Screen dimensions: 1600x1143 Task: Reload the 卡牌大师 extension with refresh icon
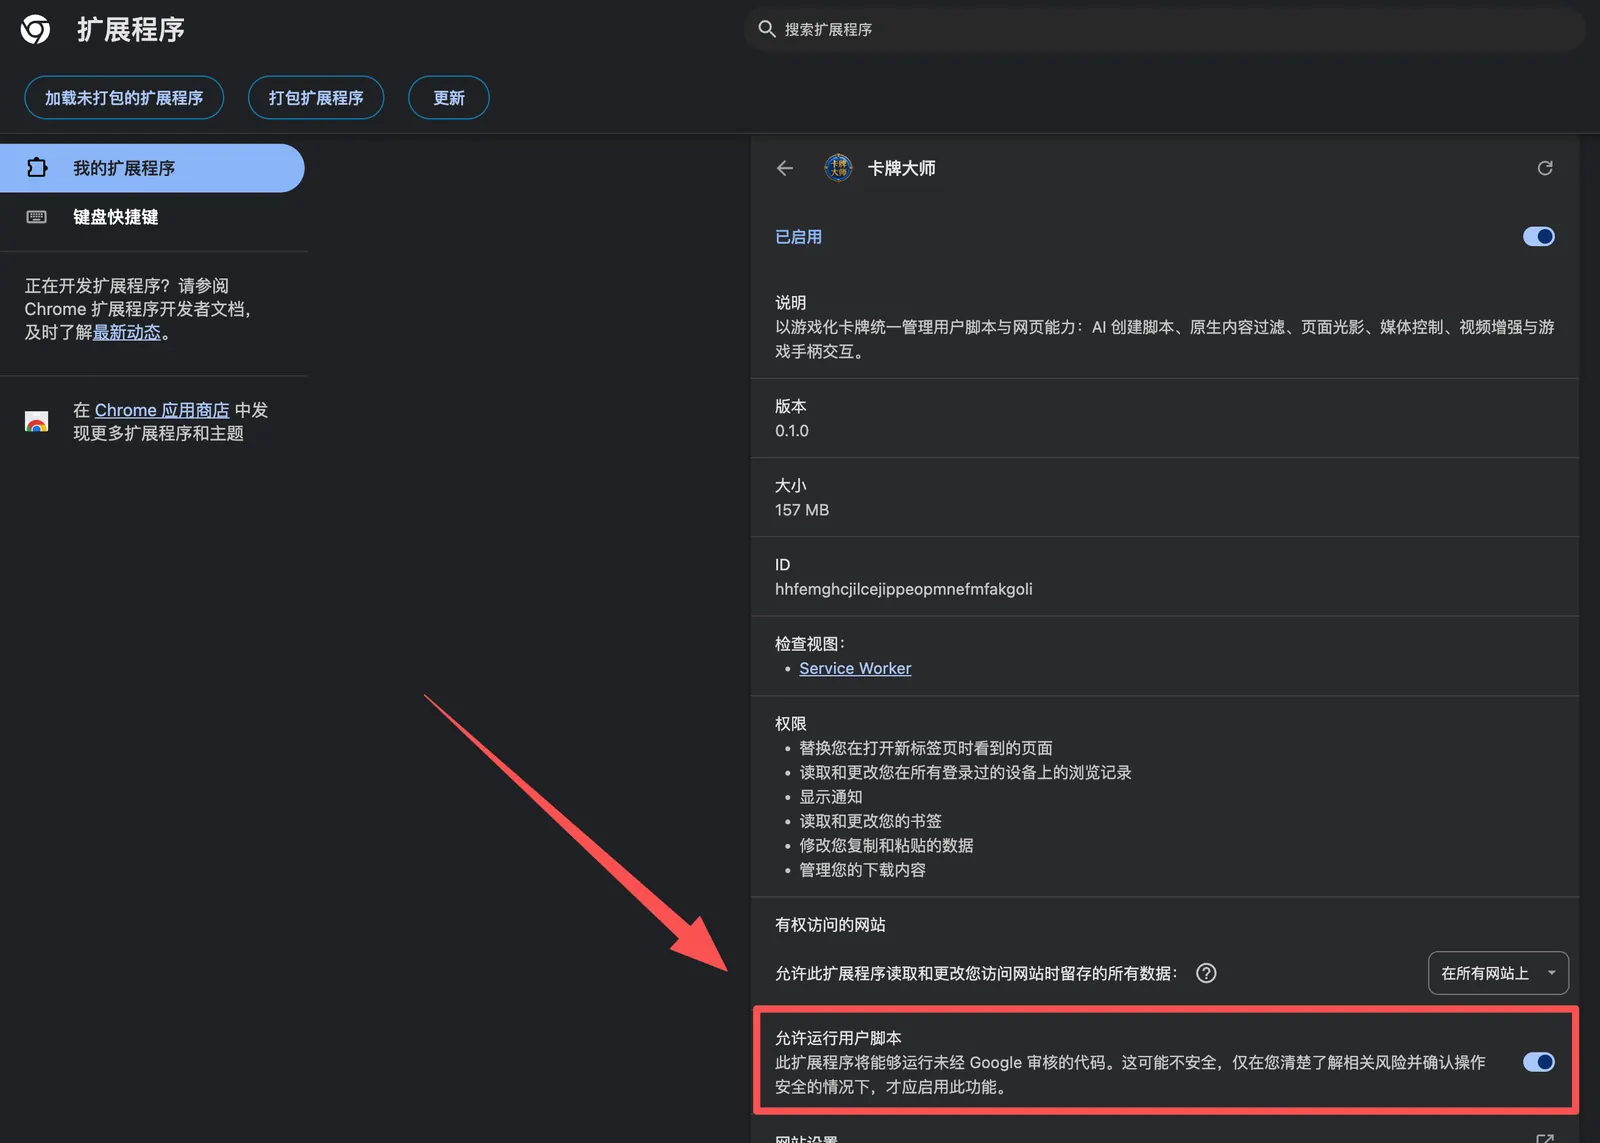point(1545,168)
